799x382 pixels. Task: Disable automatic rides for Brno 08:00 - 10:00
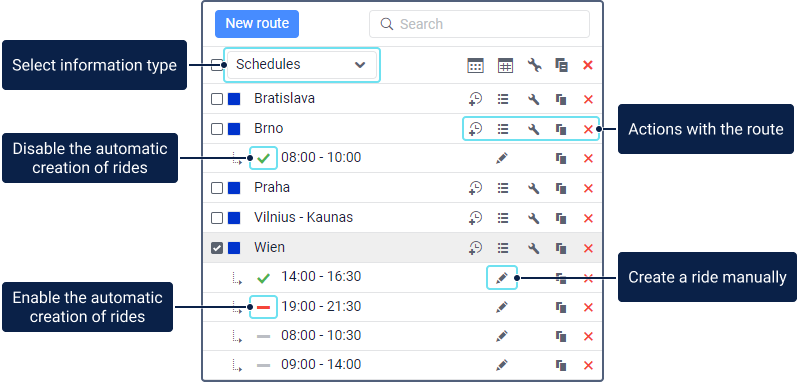coord(263,158)
